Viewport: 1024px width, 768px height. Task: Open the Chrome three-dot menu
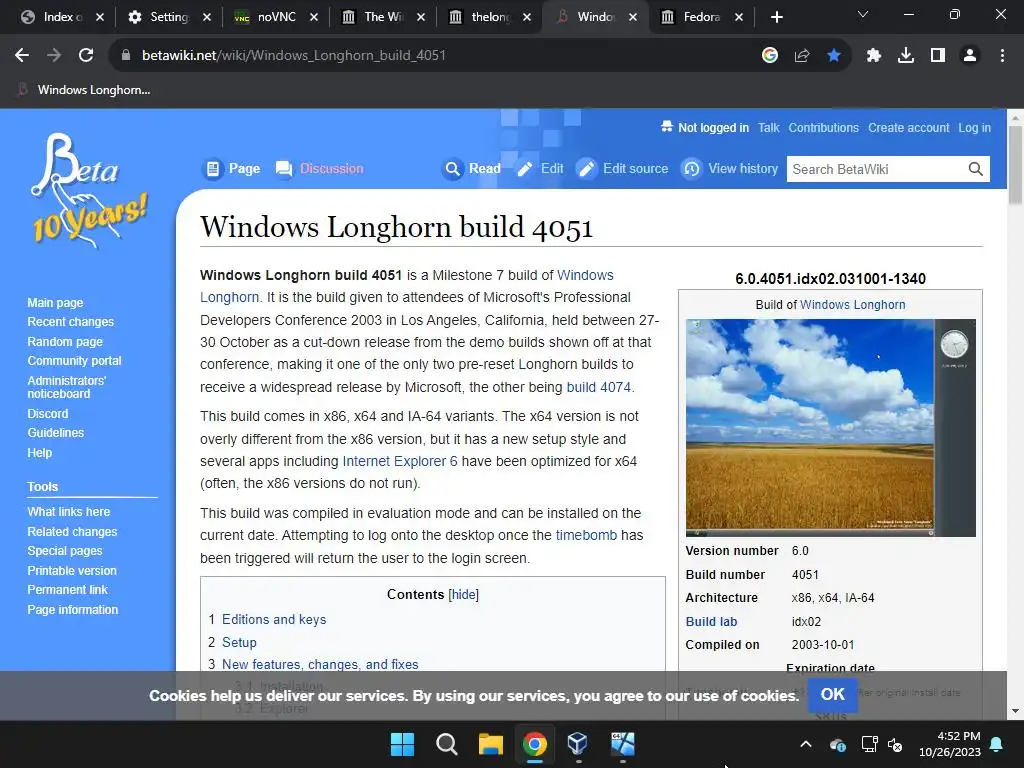pyautogui.click(x=1002, y=56)
